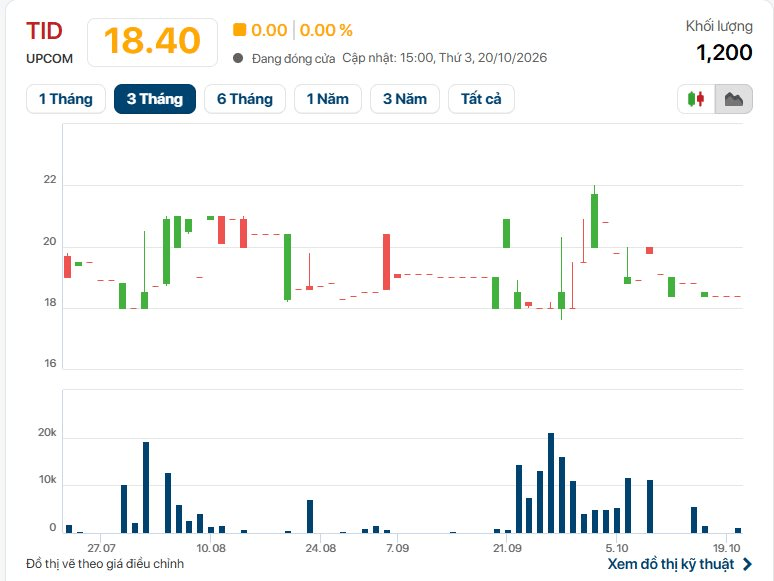Click the orange square change indicator

click(x=239, y=30)
